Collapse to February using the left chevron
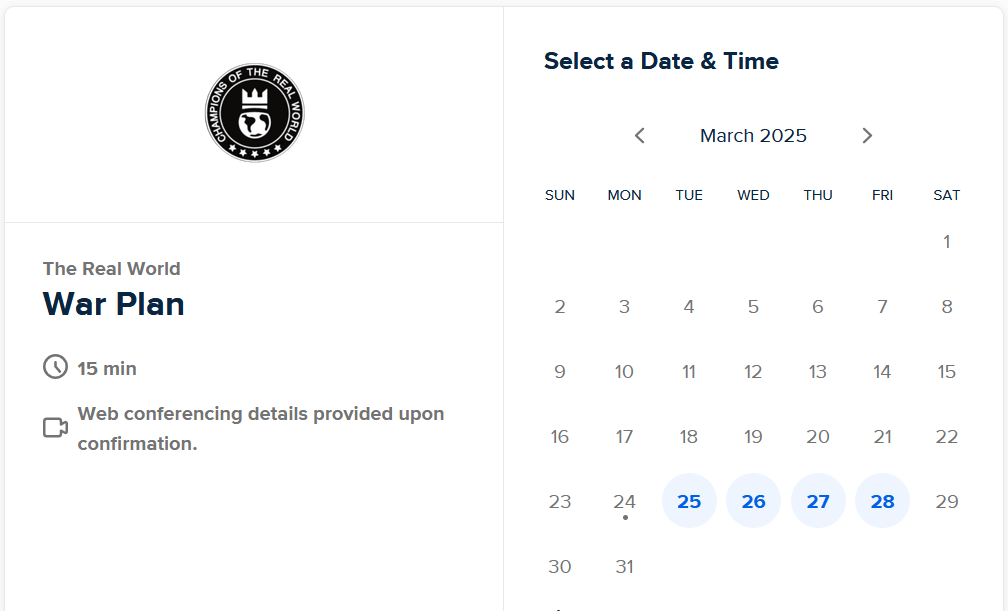The image size is (1008, 611). [x=639, y=135]
